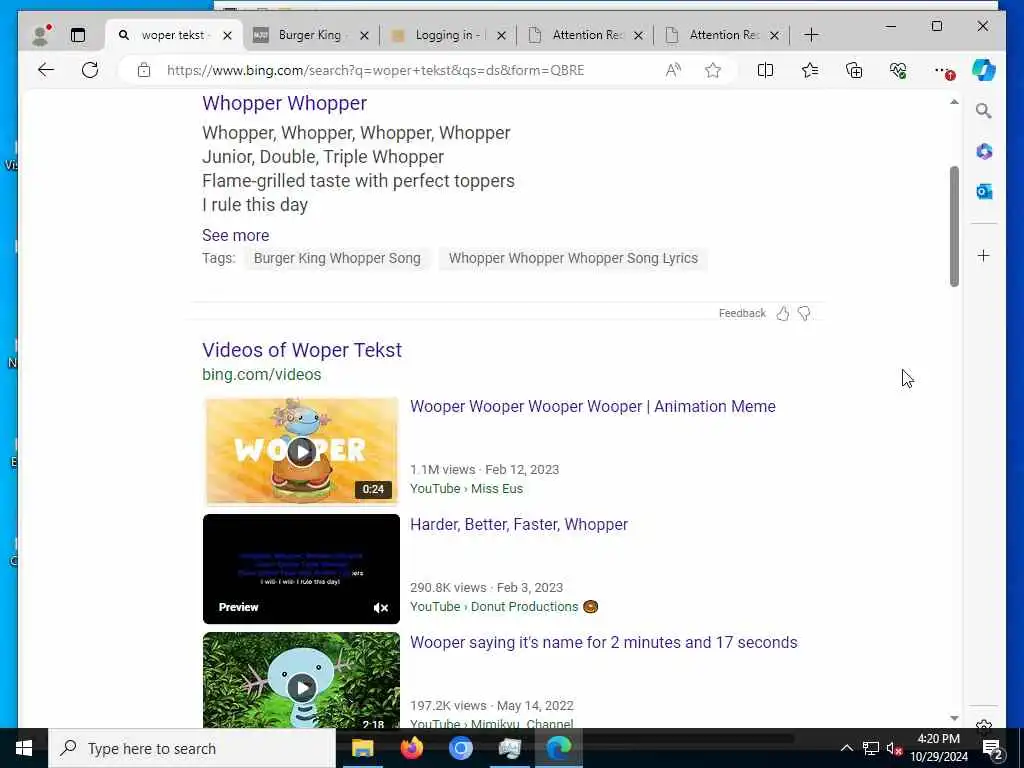Open Browser essentials heart icon
Viewport: 1024px width, 768px height.
pyautogui.click(x=898, y=70)
